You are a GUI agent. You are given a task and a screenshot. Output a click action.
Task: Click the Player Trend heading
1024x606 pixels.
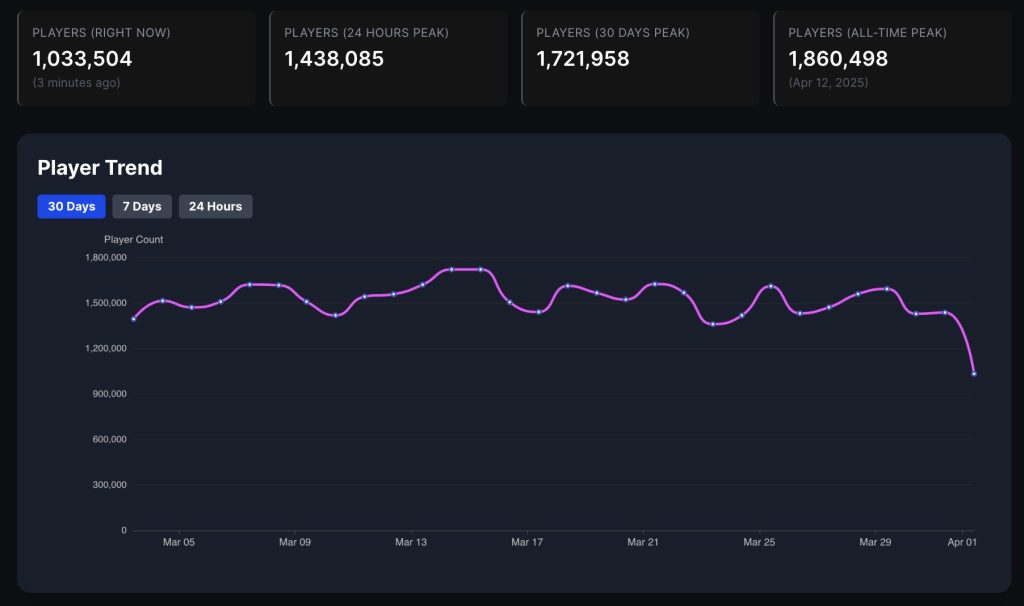(100, 168)
